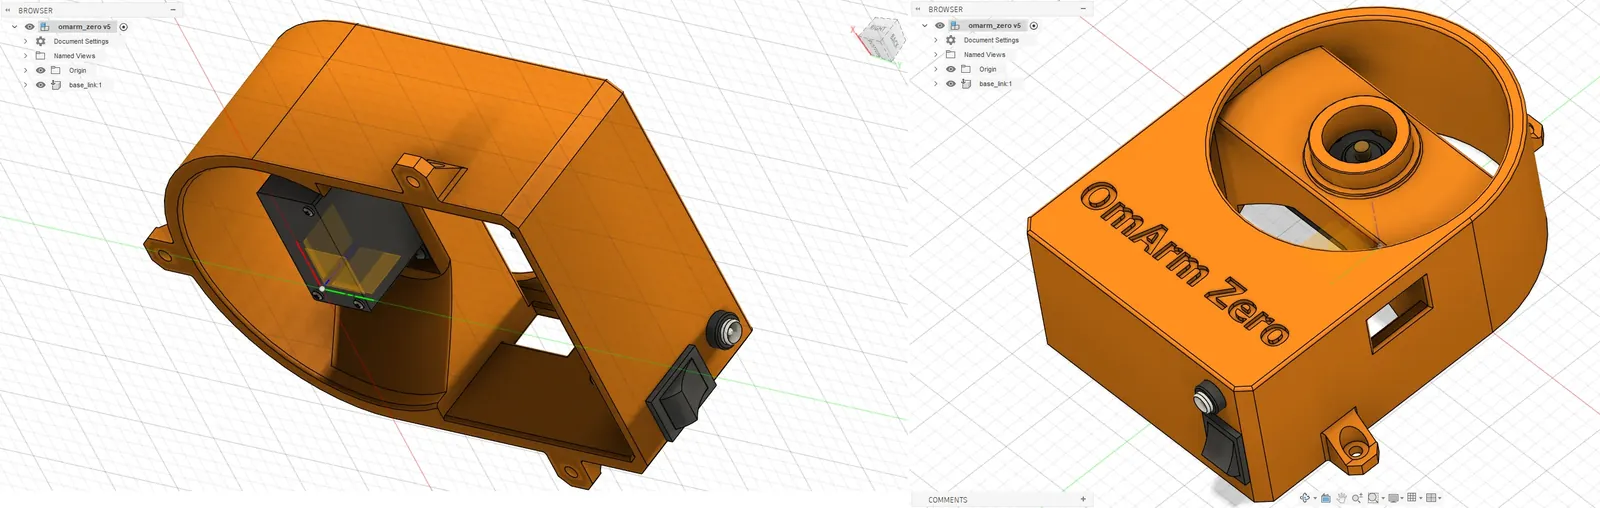Open the COMMENTS panel label

(947, 499)
